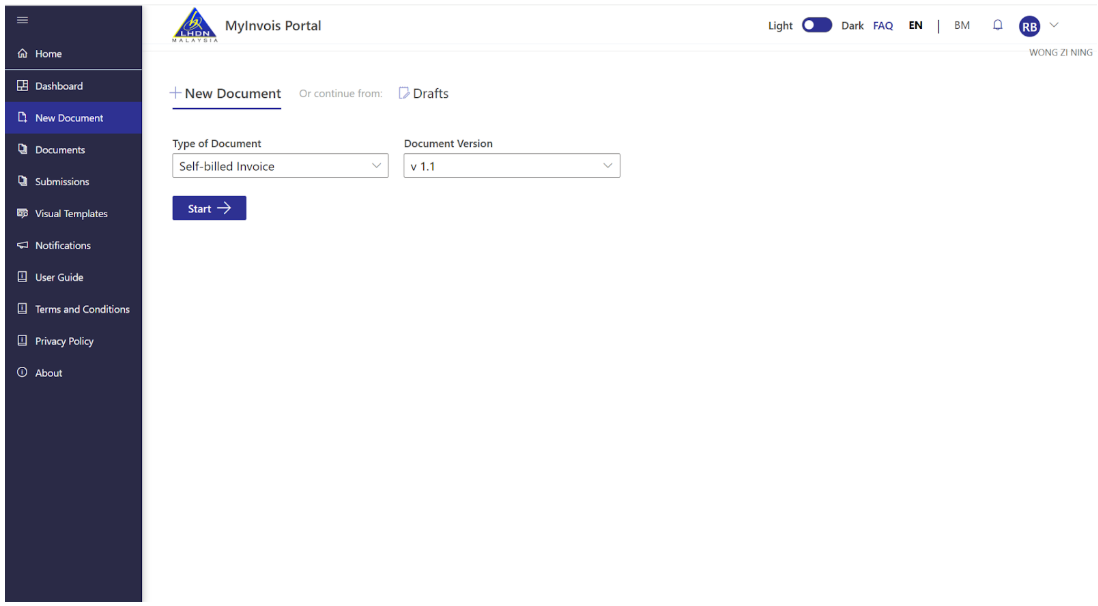The height and width of the screenshot is (606, 1098).
Task: Click the Visual Templates sidebar icon
Action: tap(22, 214)
